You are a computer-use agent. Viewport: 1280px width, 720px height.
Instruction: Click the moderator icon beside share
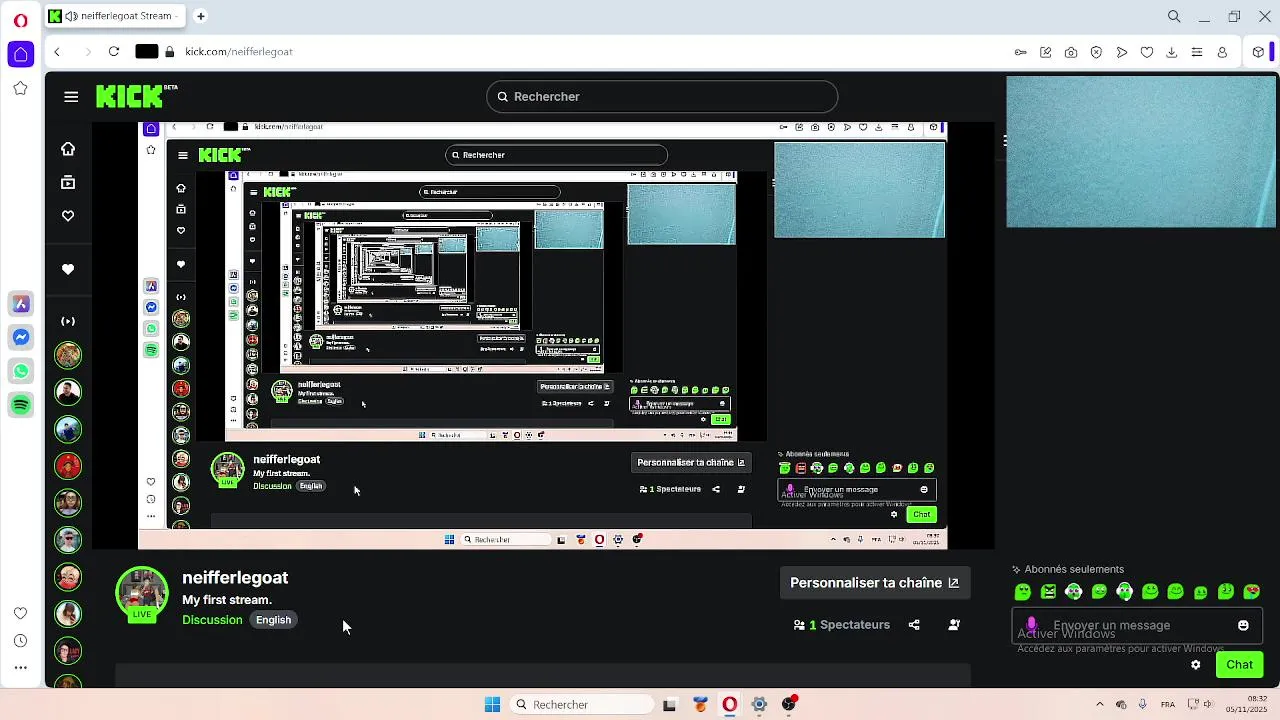954,625
